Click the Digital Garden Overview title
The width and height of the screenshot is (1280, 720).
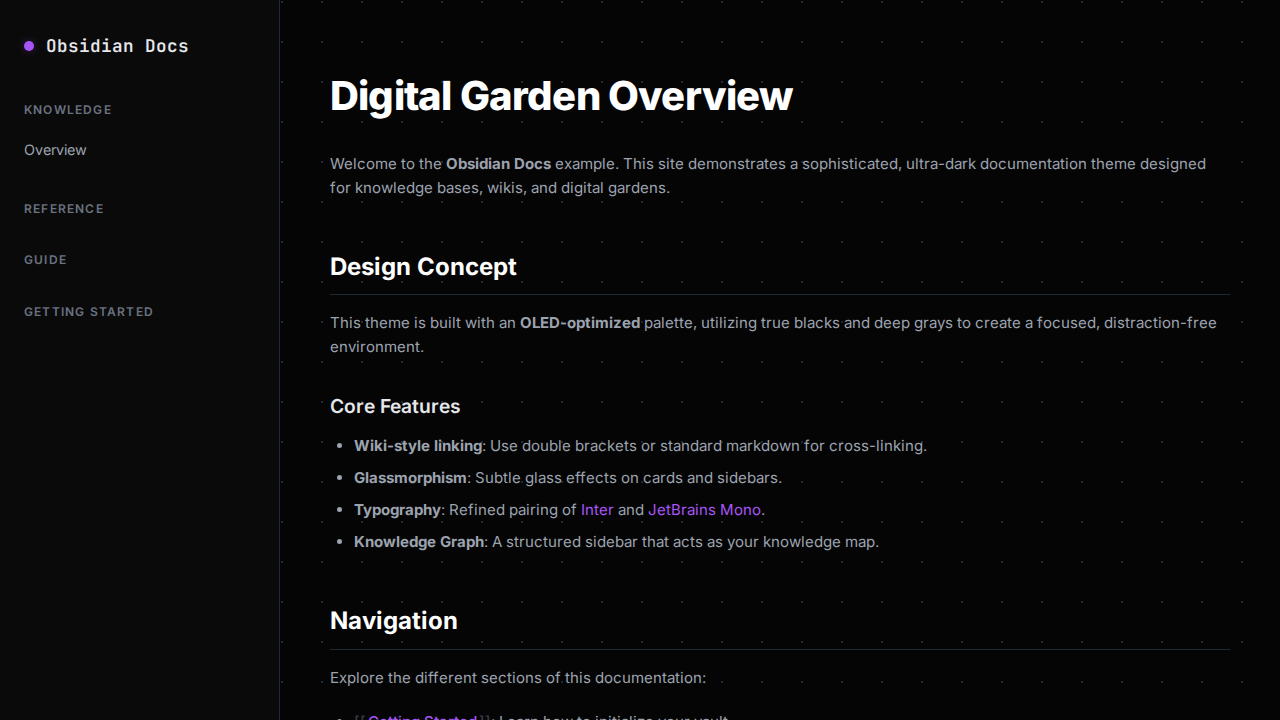tap(561, 96)
